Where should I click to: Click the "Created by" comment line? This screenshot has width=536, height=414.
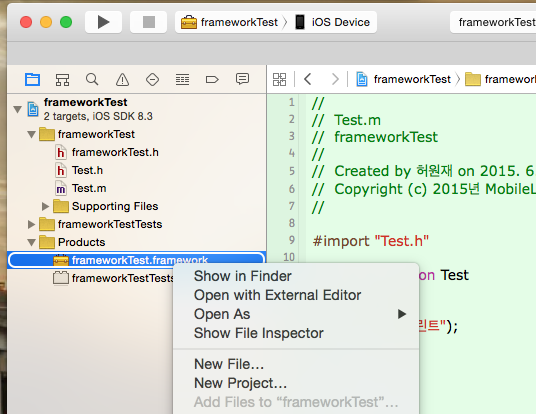[423, 171]
